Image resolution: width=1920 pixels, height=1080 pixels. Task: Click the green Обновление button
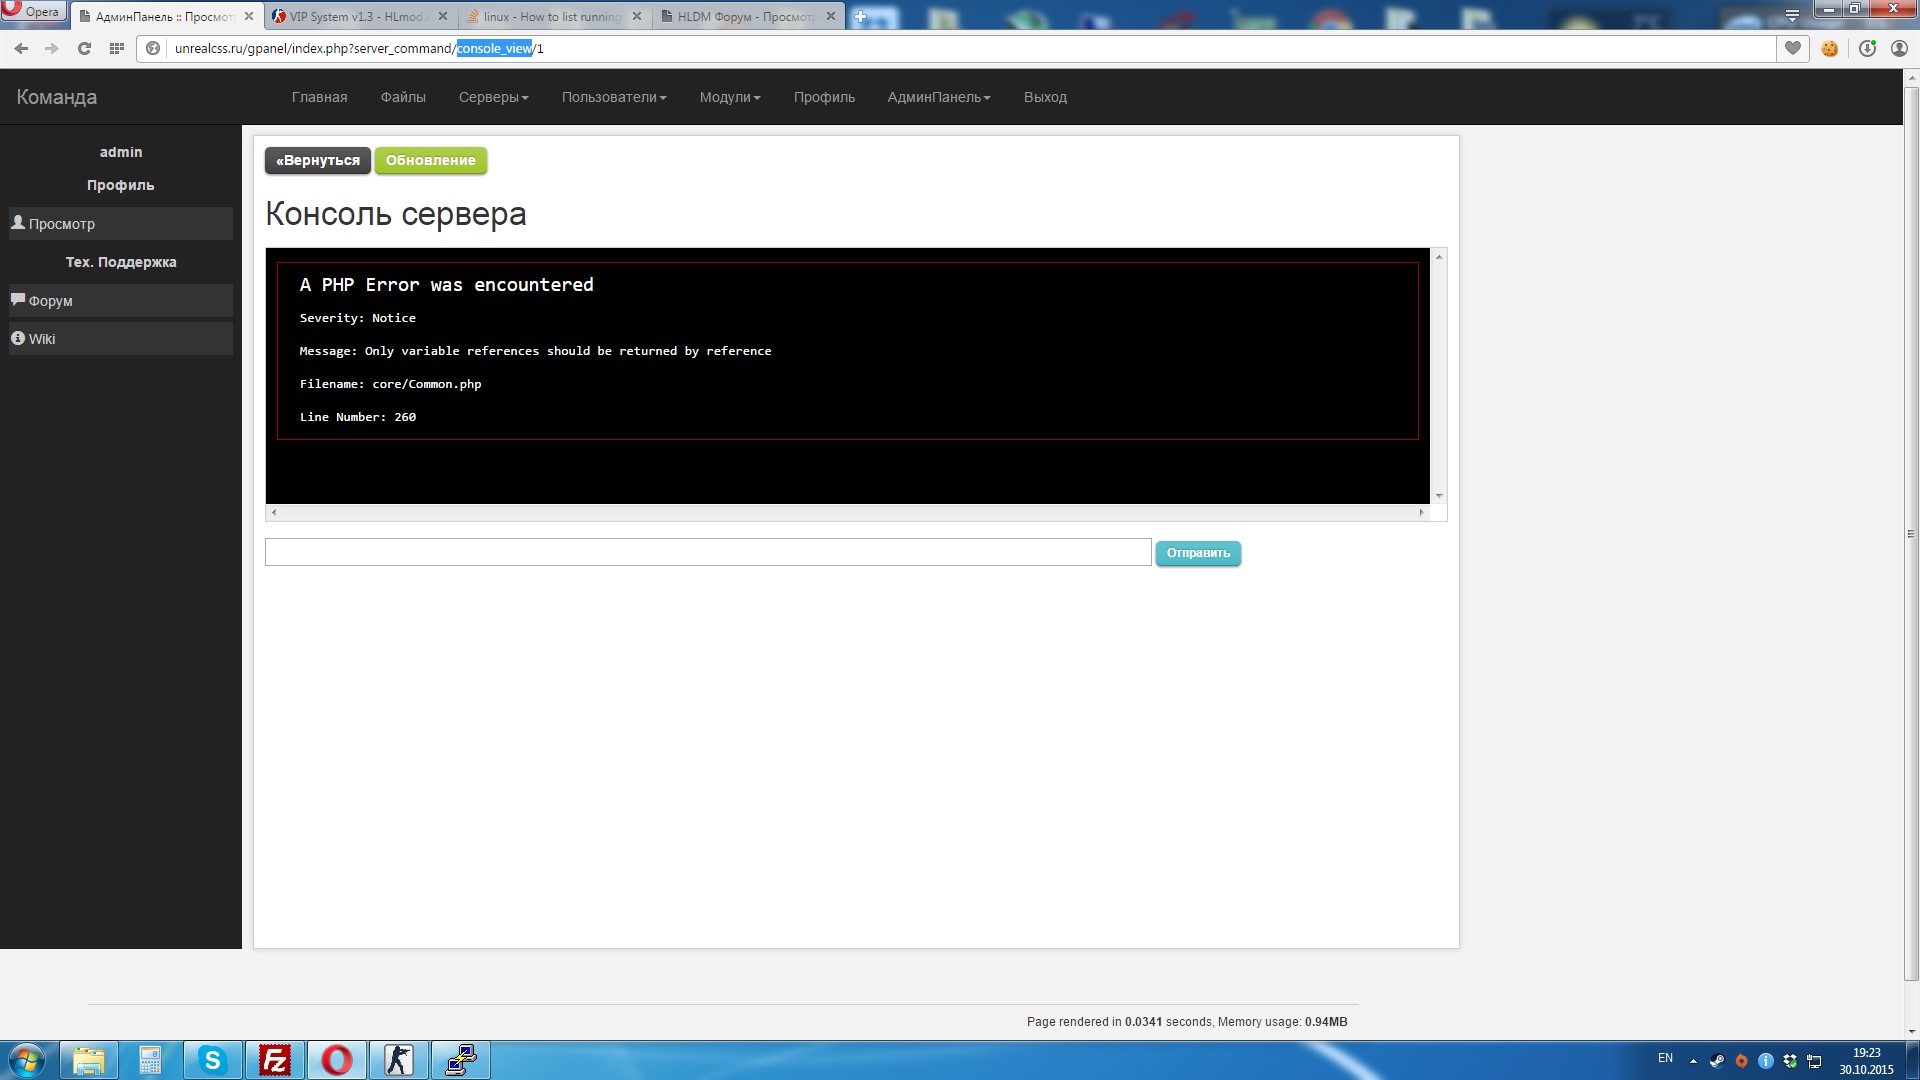click(430, 160)
